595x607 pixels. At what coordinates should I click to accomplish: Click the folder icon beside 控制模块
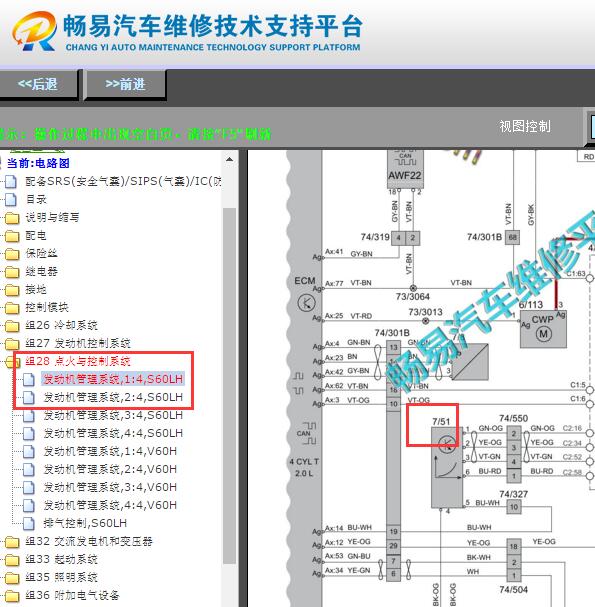(12, 308)
